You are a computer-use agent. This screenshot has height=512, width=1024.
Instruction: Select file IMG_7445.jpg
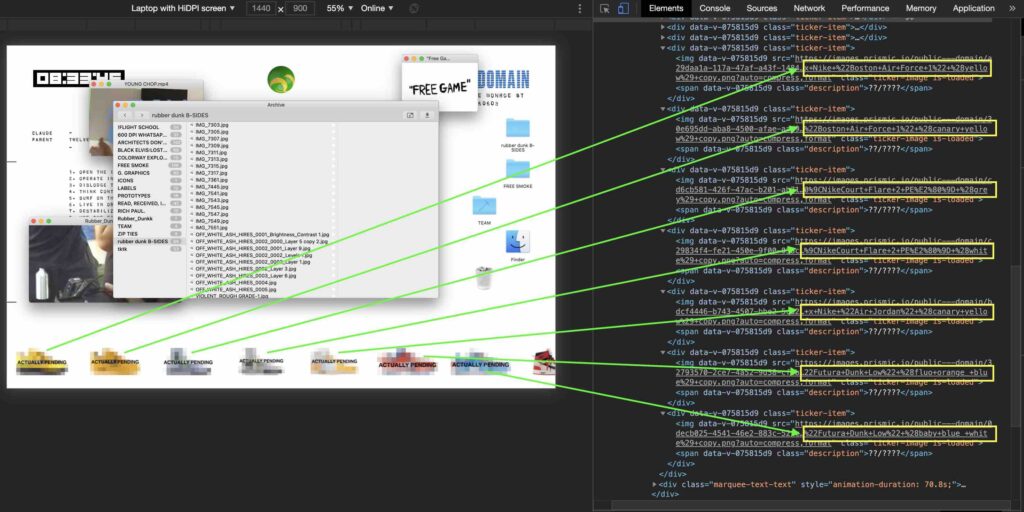pyautogui.click(x=212, y=186)
